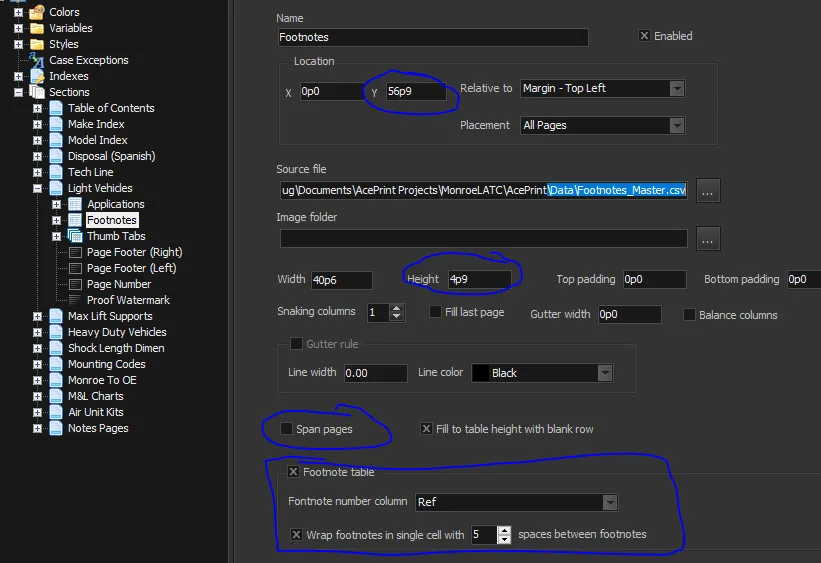Click the Source file browse button
This screenshot has height=563, width=821.
tap(708, 190)
